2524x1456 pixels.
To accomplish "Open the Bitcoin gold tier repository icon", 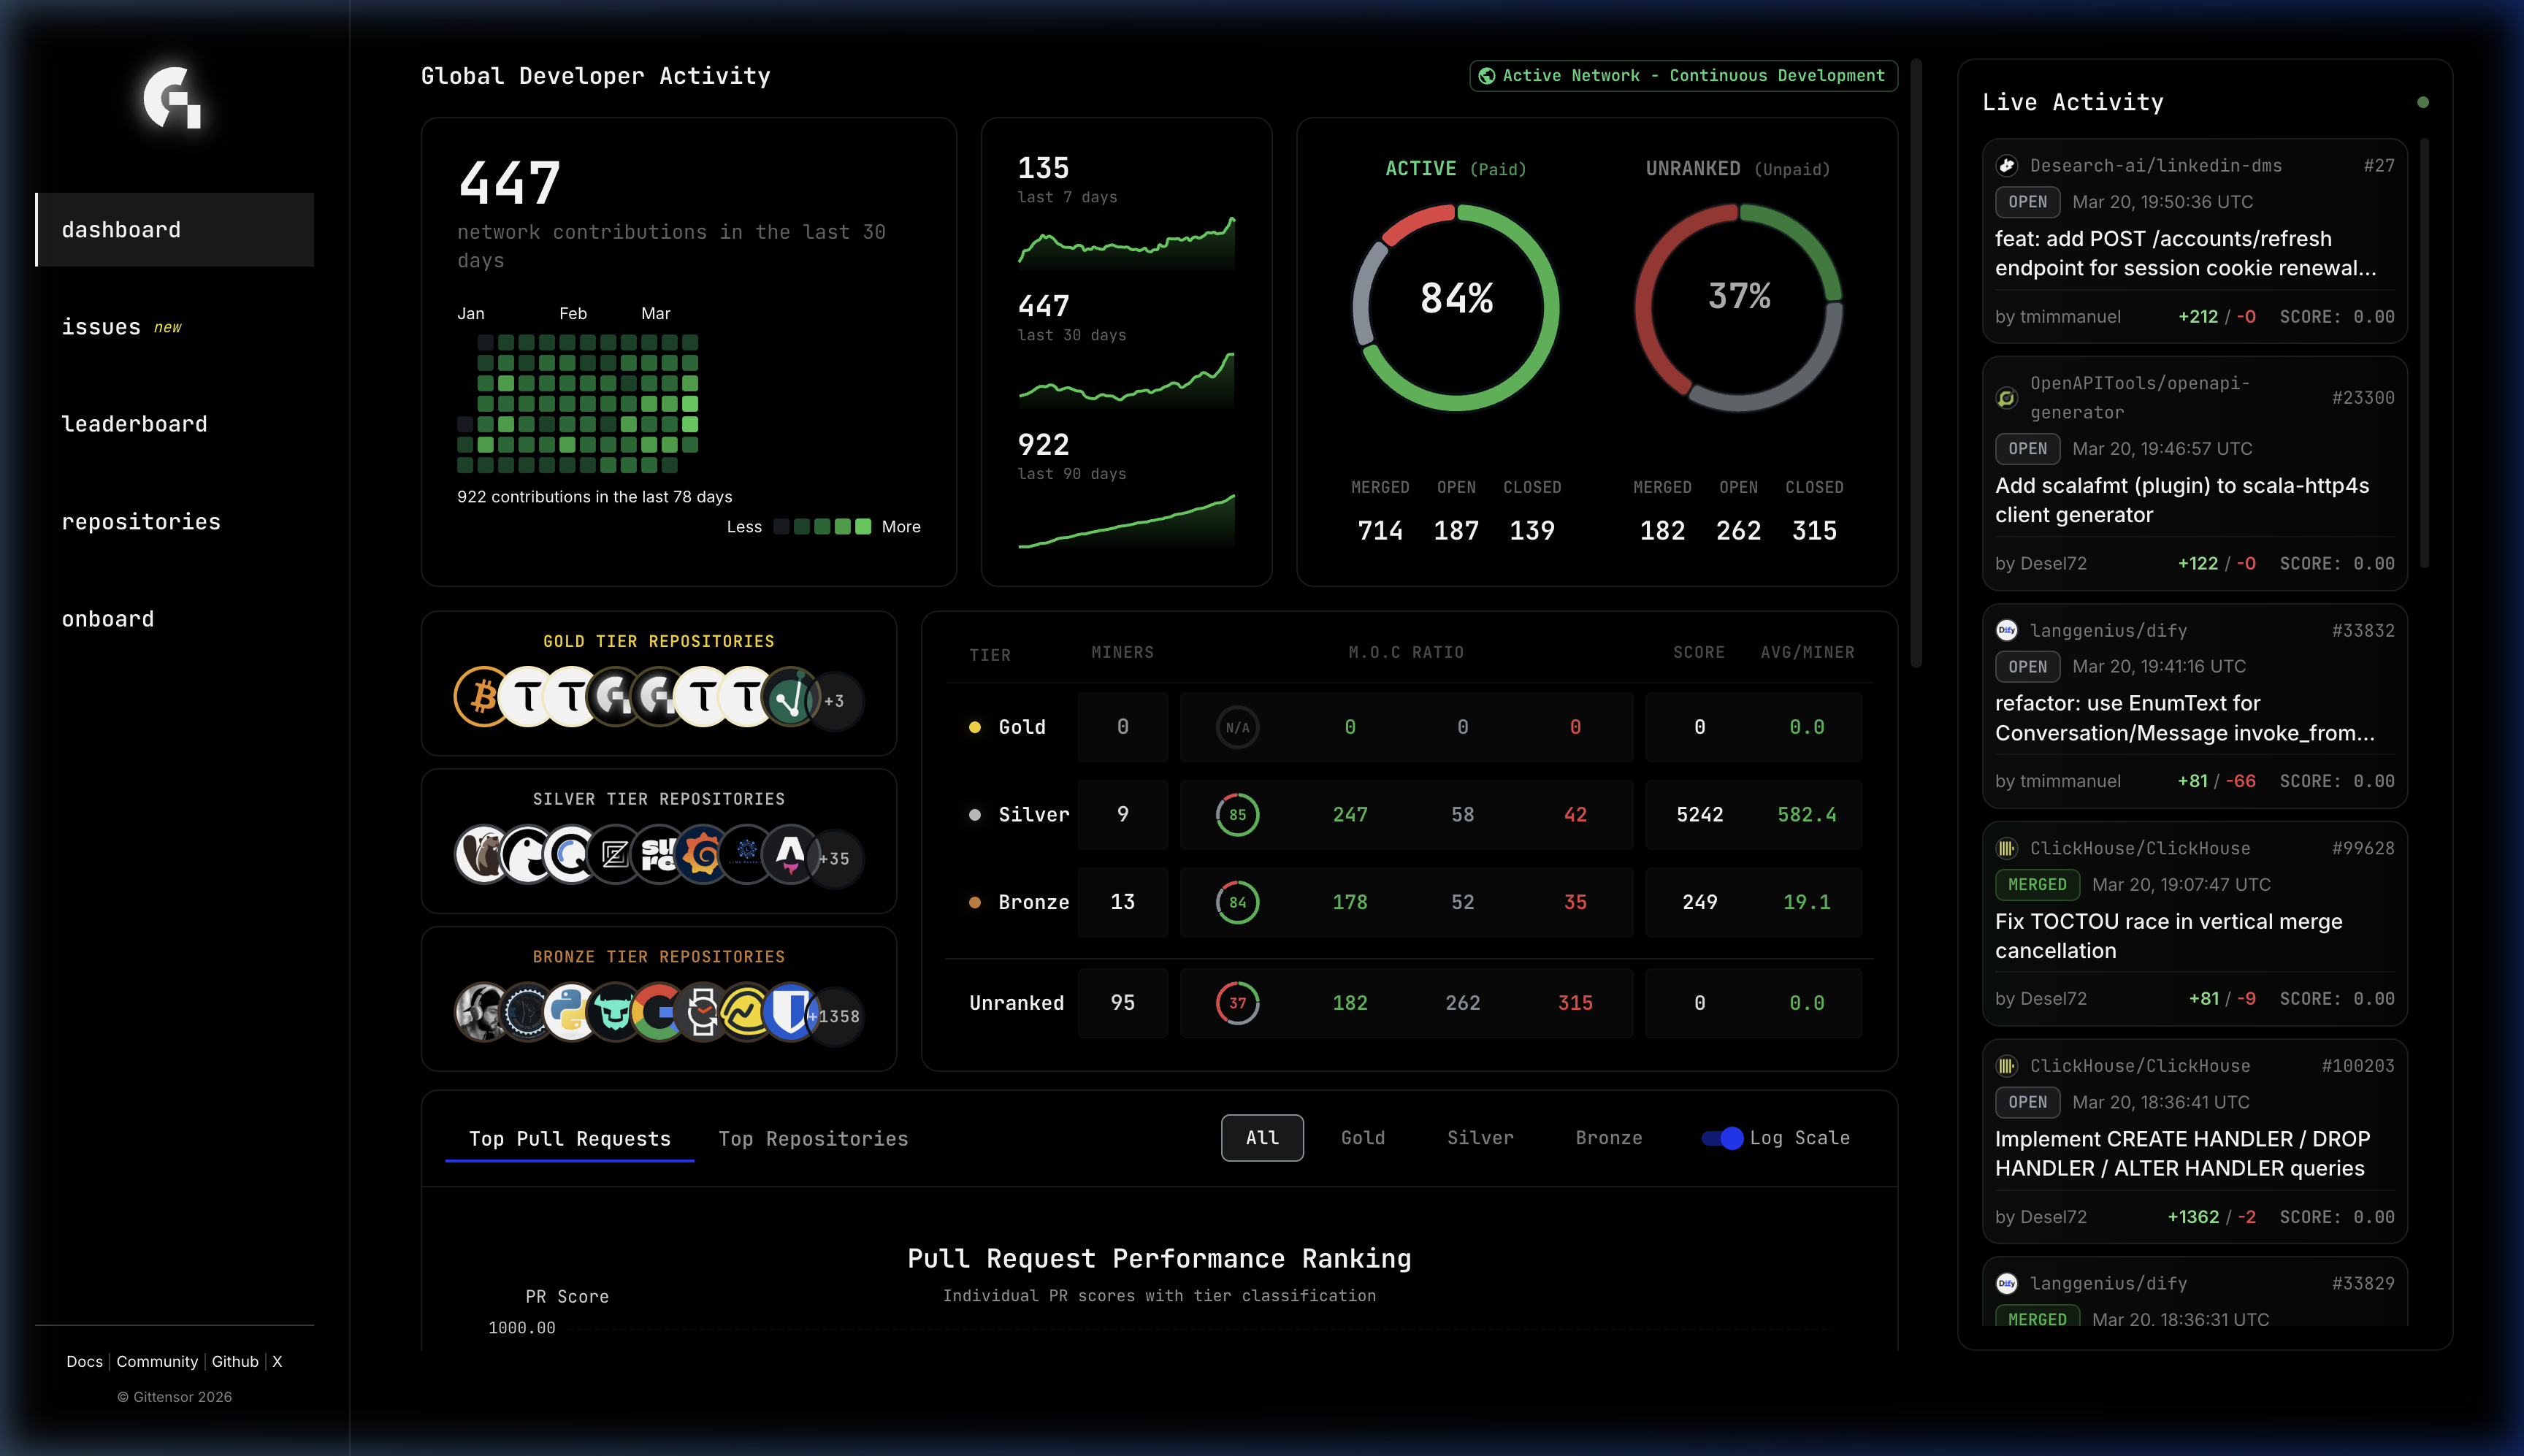I will click(481, 697).
